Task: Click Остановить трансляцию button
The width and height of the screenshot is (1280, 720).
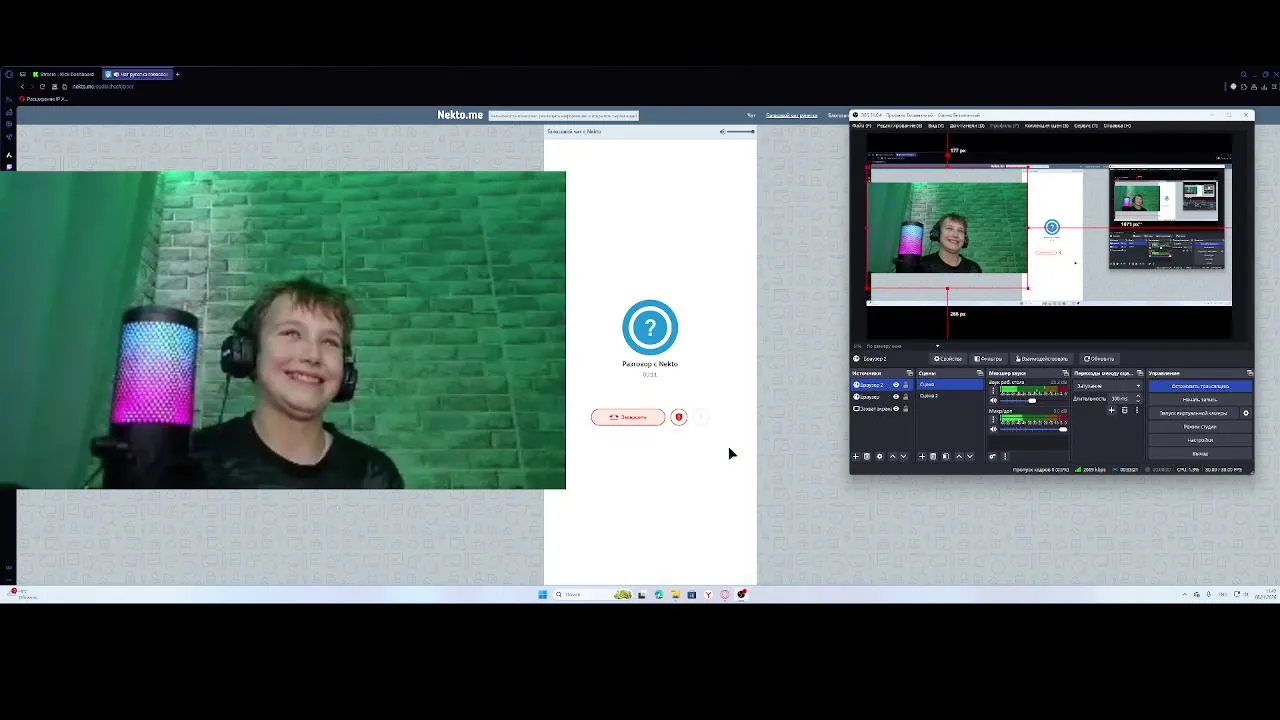Action: 1200,386
